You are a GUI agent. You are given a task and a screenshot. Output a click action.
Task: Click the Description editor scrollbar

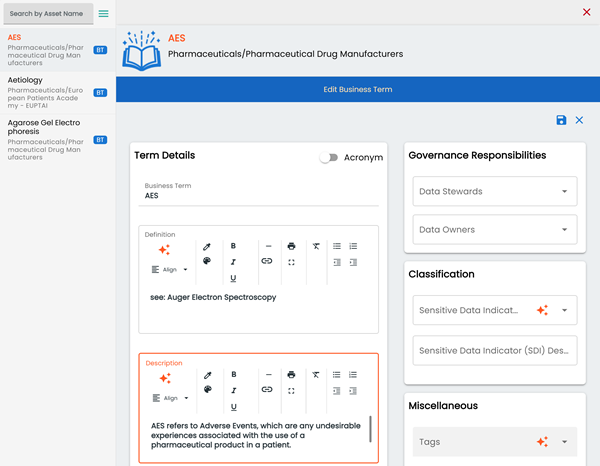(370, 429)
